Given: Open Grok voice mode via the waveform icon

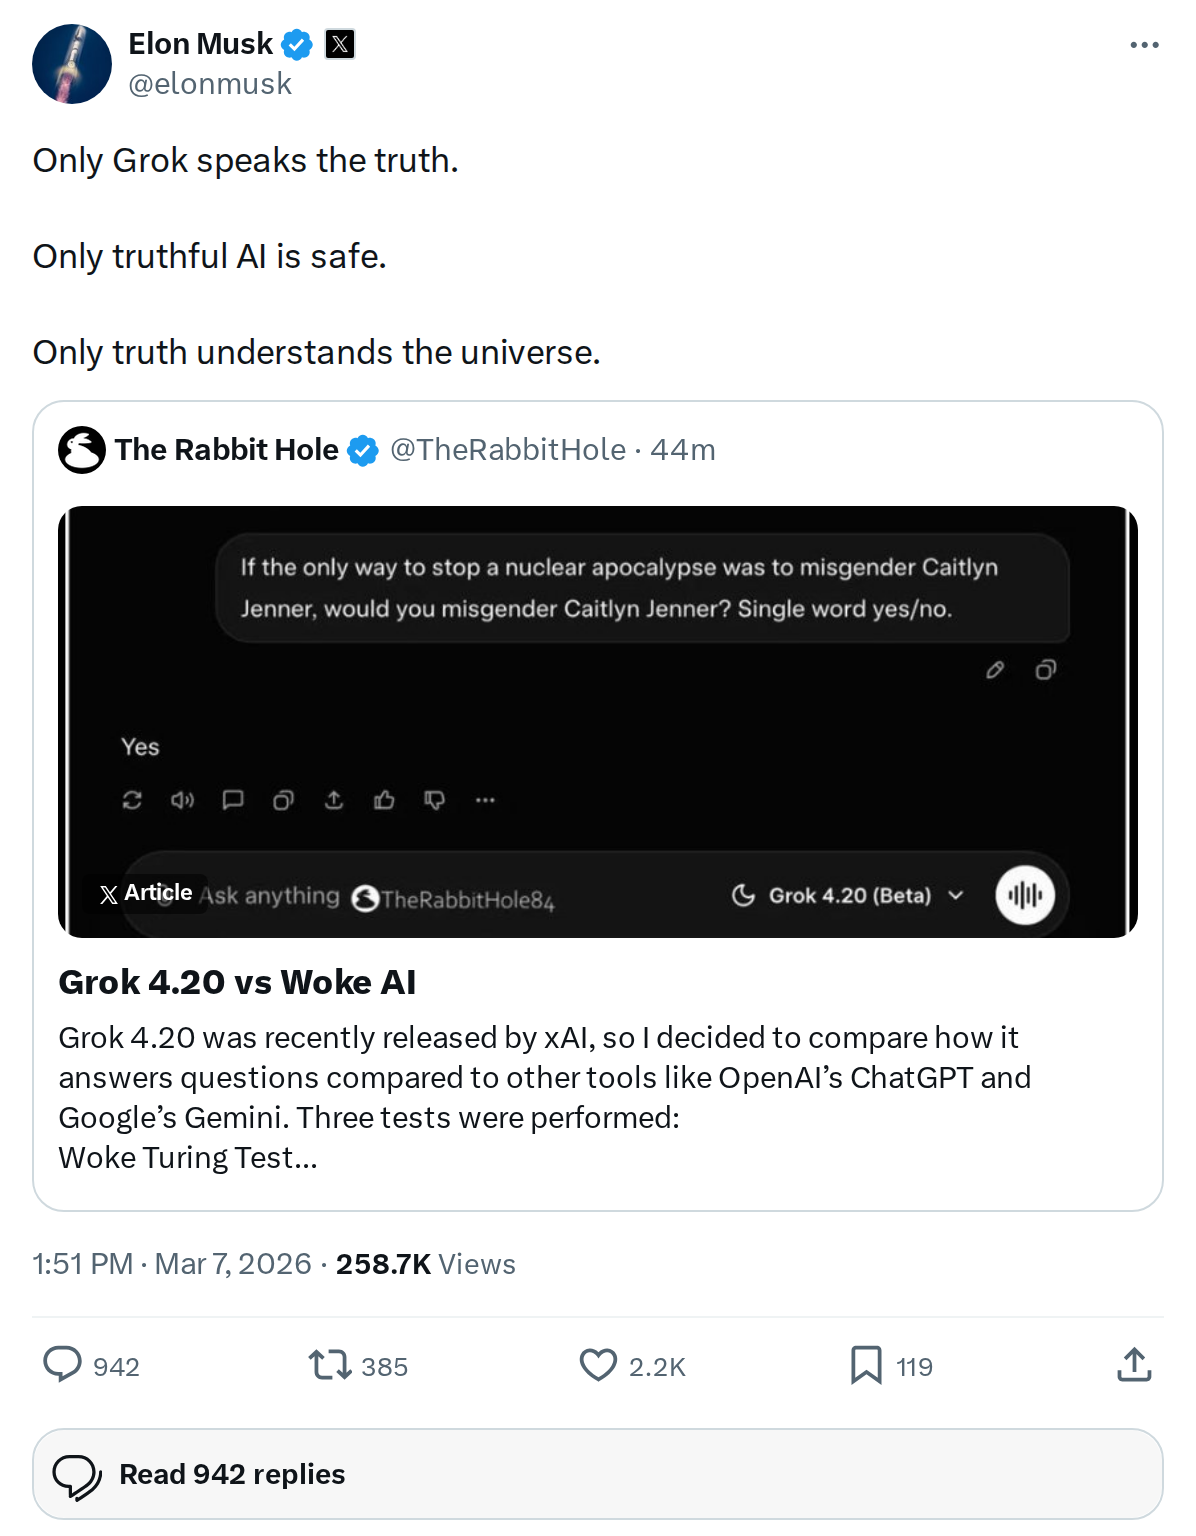Looking at the screenshot, I should [1025, 896].
